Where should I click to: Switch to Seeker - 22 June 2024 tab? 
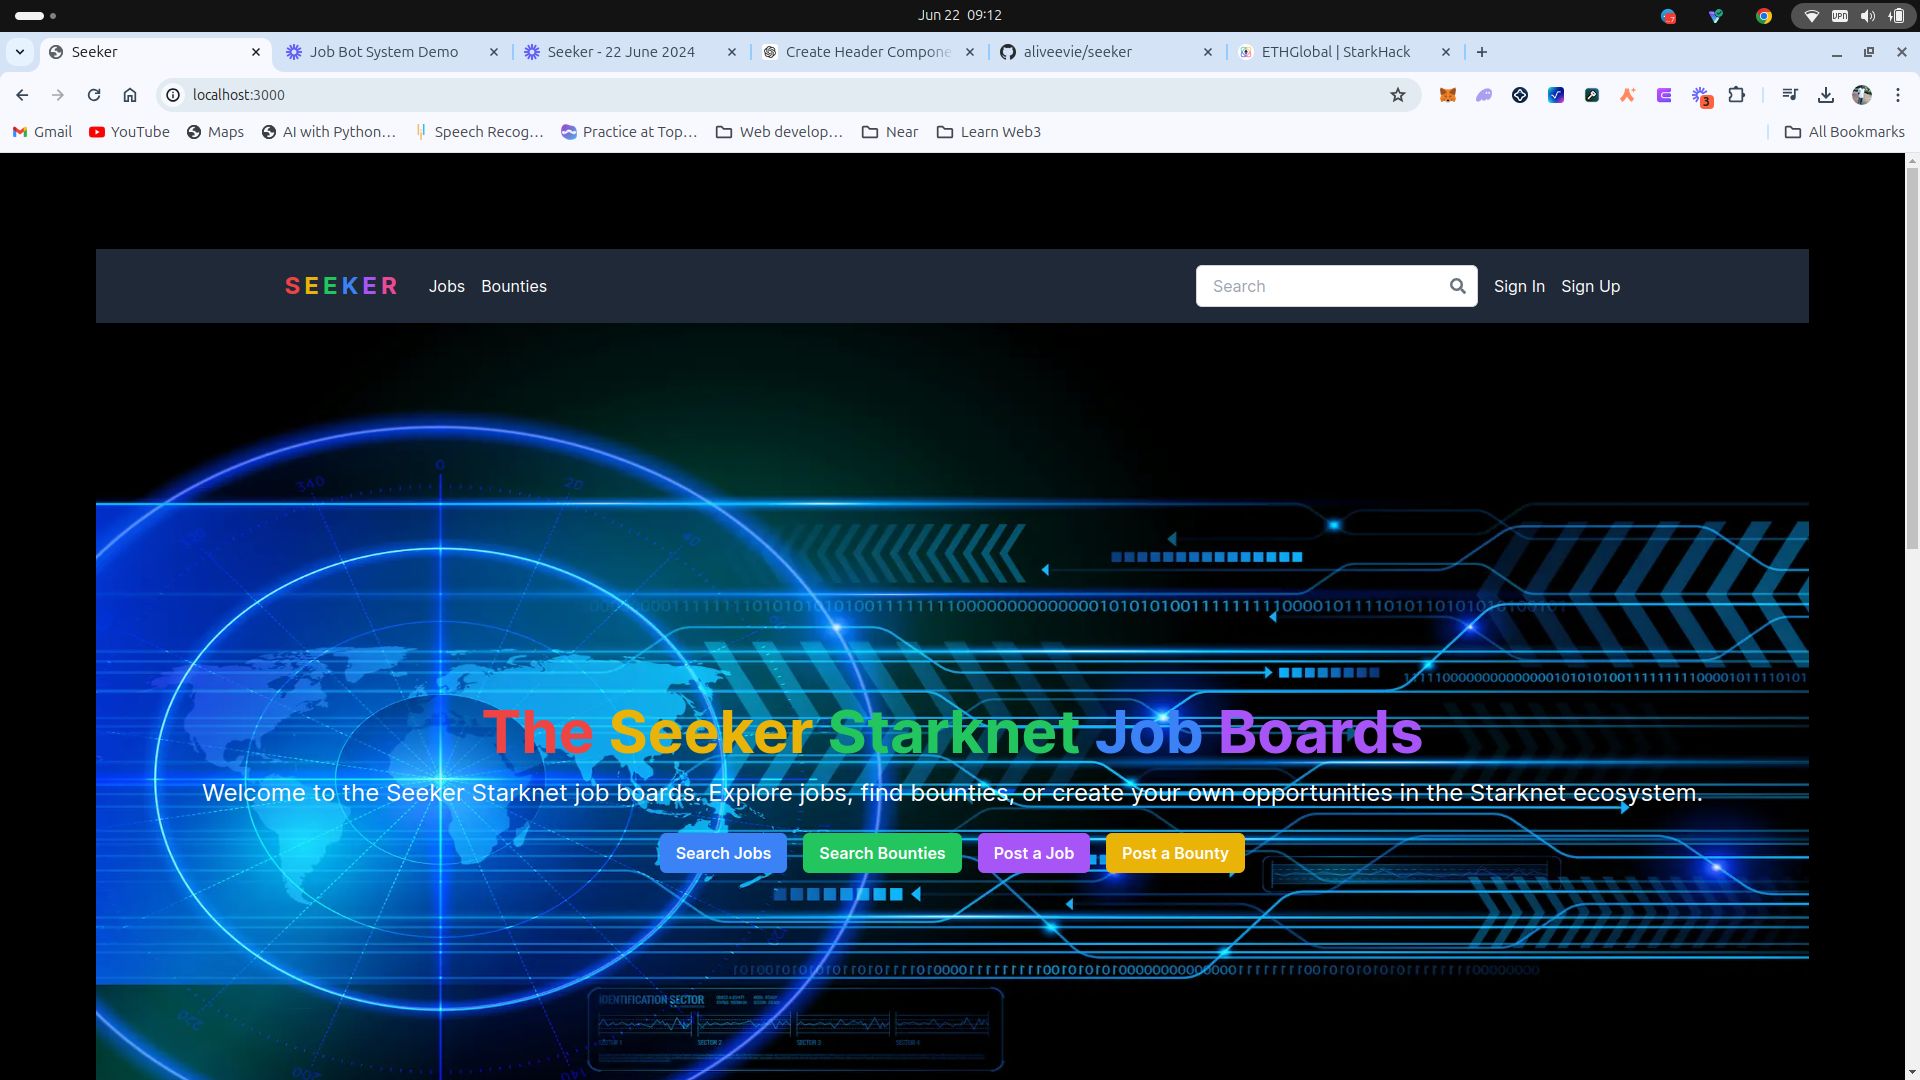621,52
